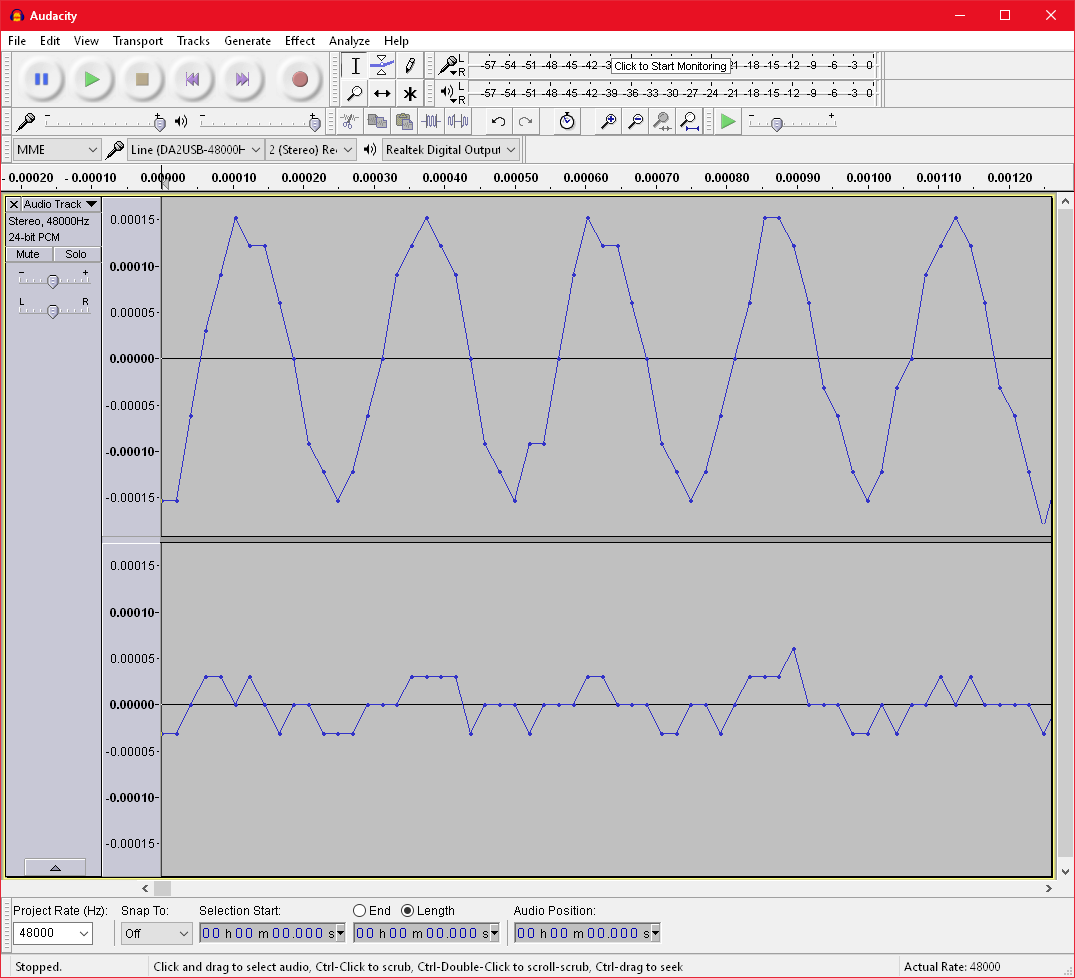This screenshot has width=1075, height=978.
Task: Open the Effect menu
Action: pyautogui.click(x=300, y=41)
